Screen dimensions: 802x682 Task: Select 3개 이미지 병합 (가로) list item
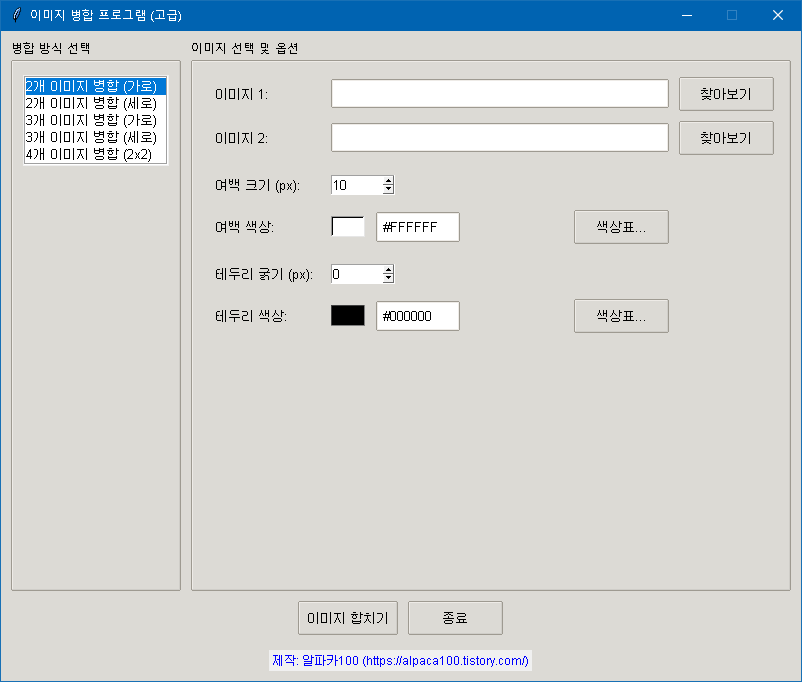tap(96, 120)
